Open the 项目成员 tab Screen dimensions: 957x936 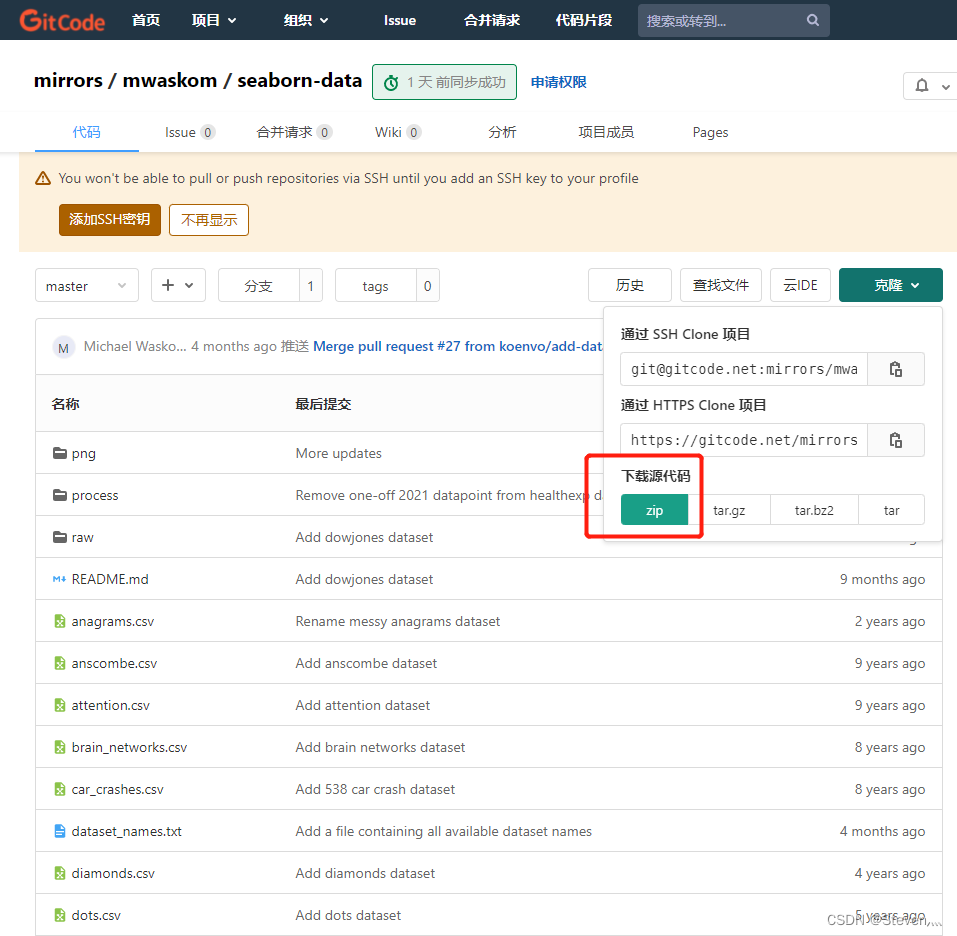coord(606,132)
